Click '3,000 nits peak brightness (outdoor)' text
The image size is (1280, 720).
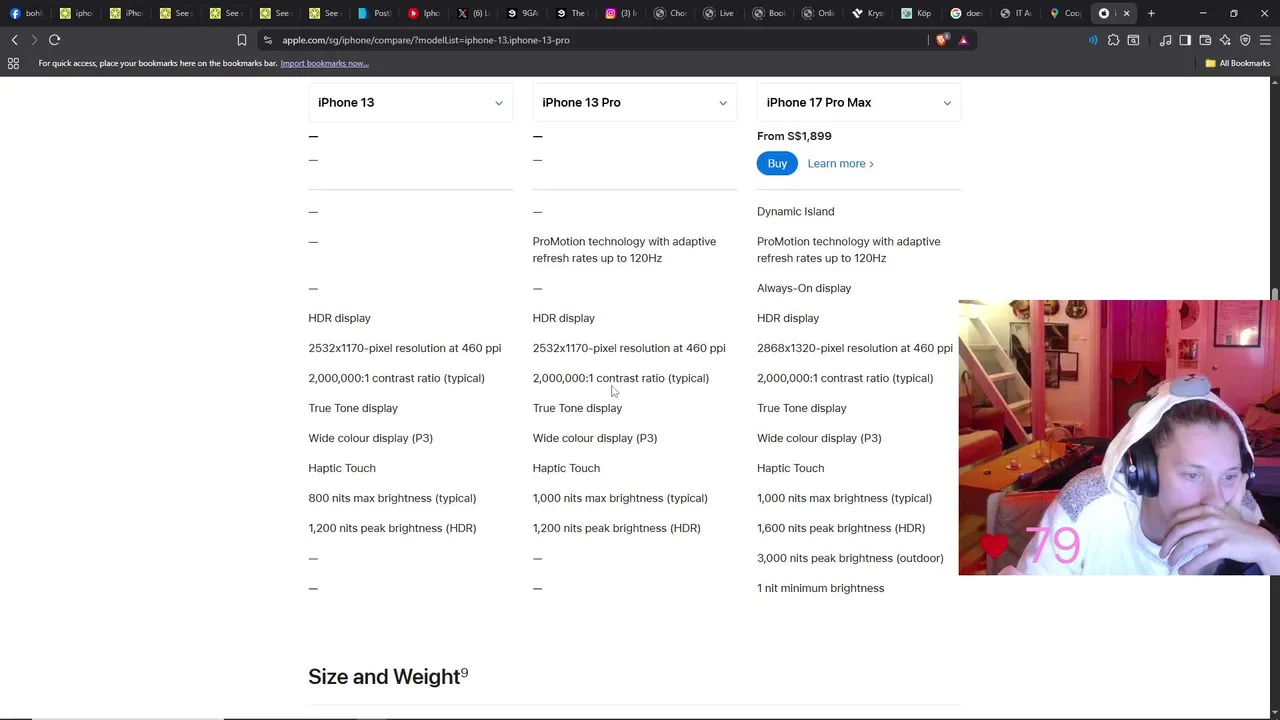850,558
